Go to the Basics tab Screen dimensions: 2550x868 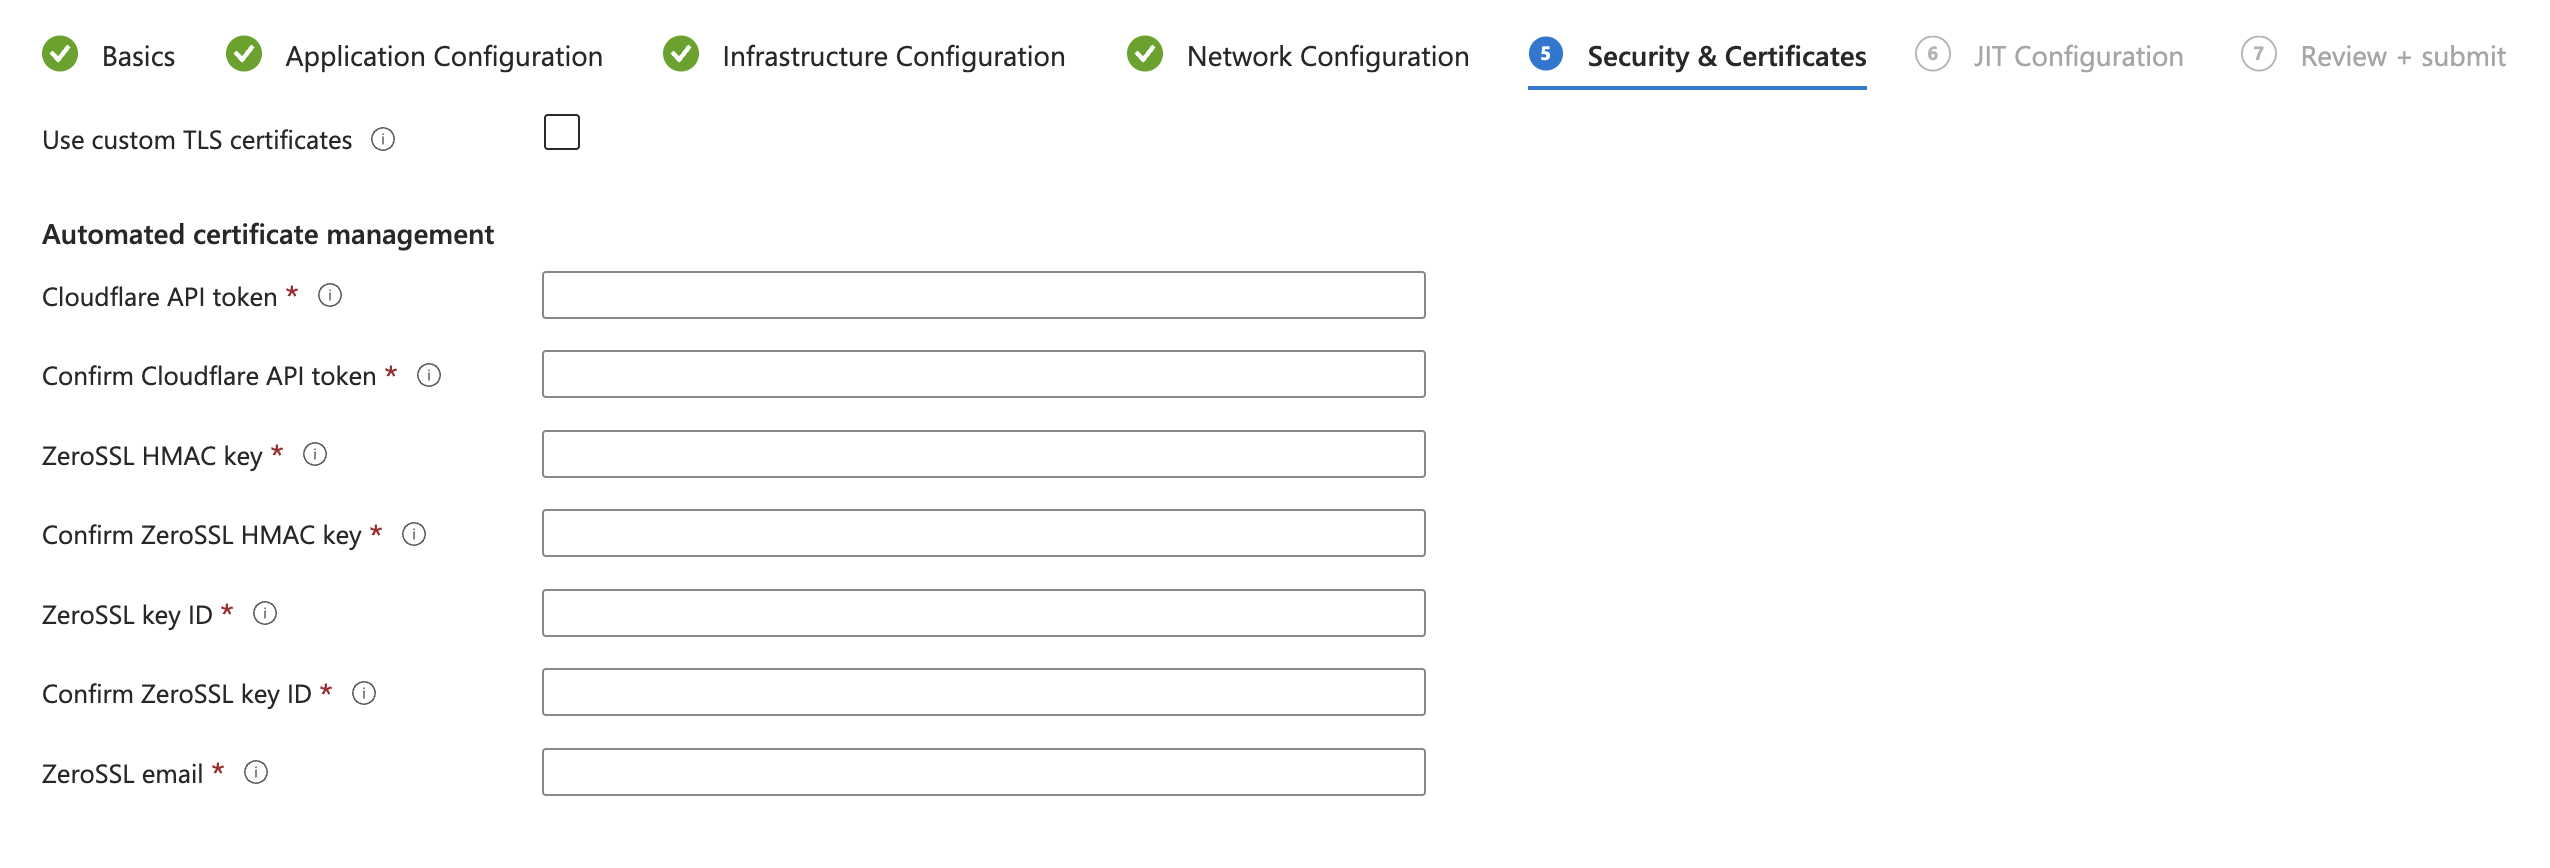pos(138,56)
